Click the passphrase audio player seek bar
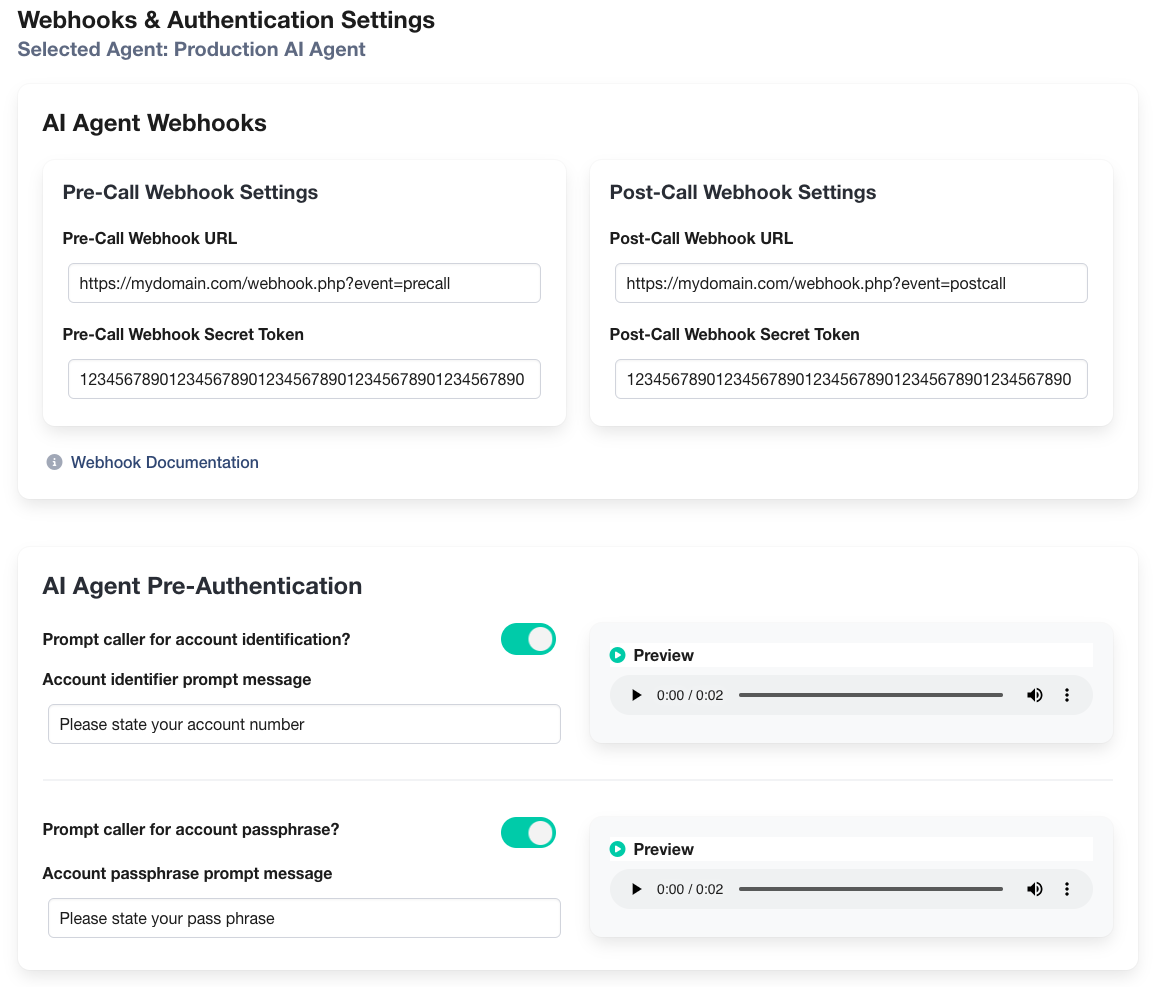The width and height of the screenshot is (1154, 987). pos(870,888)
